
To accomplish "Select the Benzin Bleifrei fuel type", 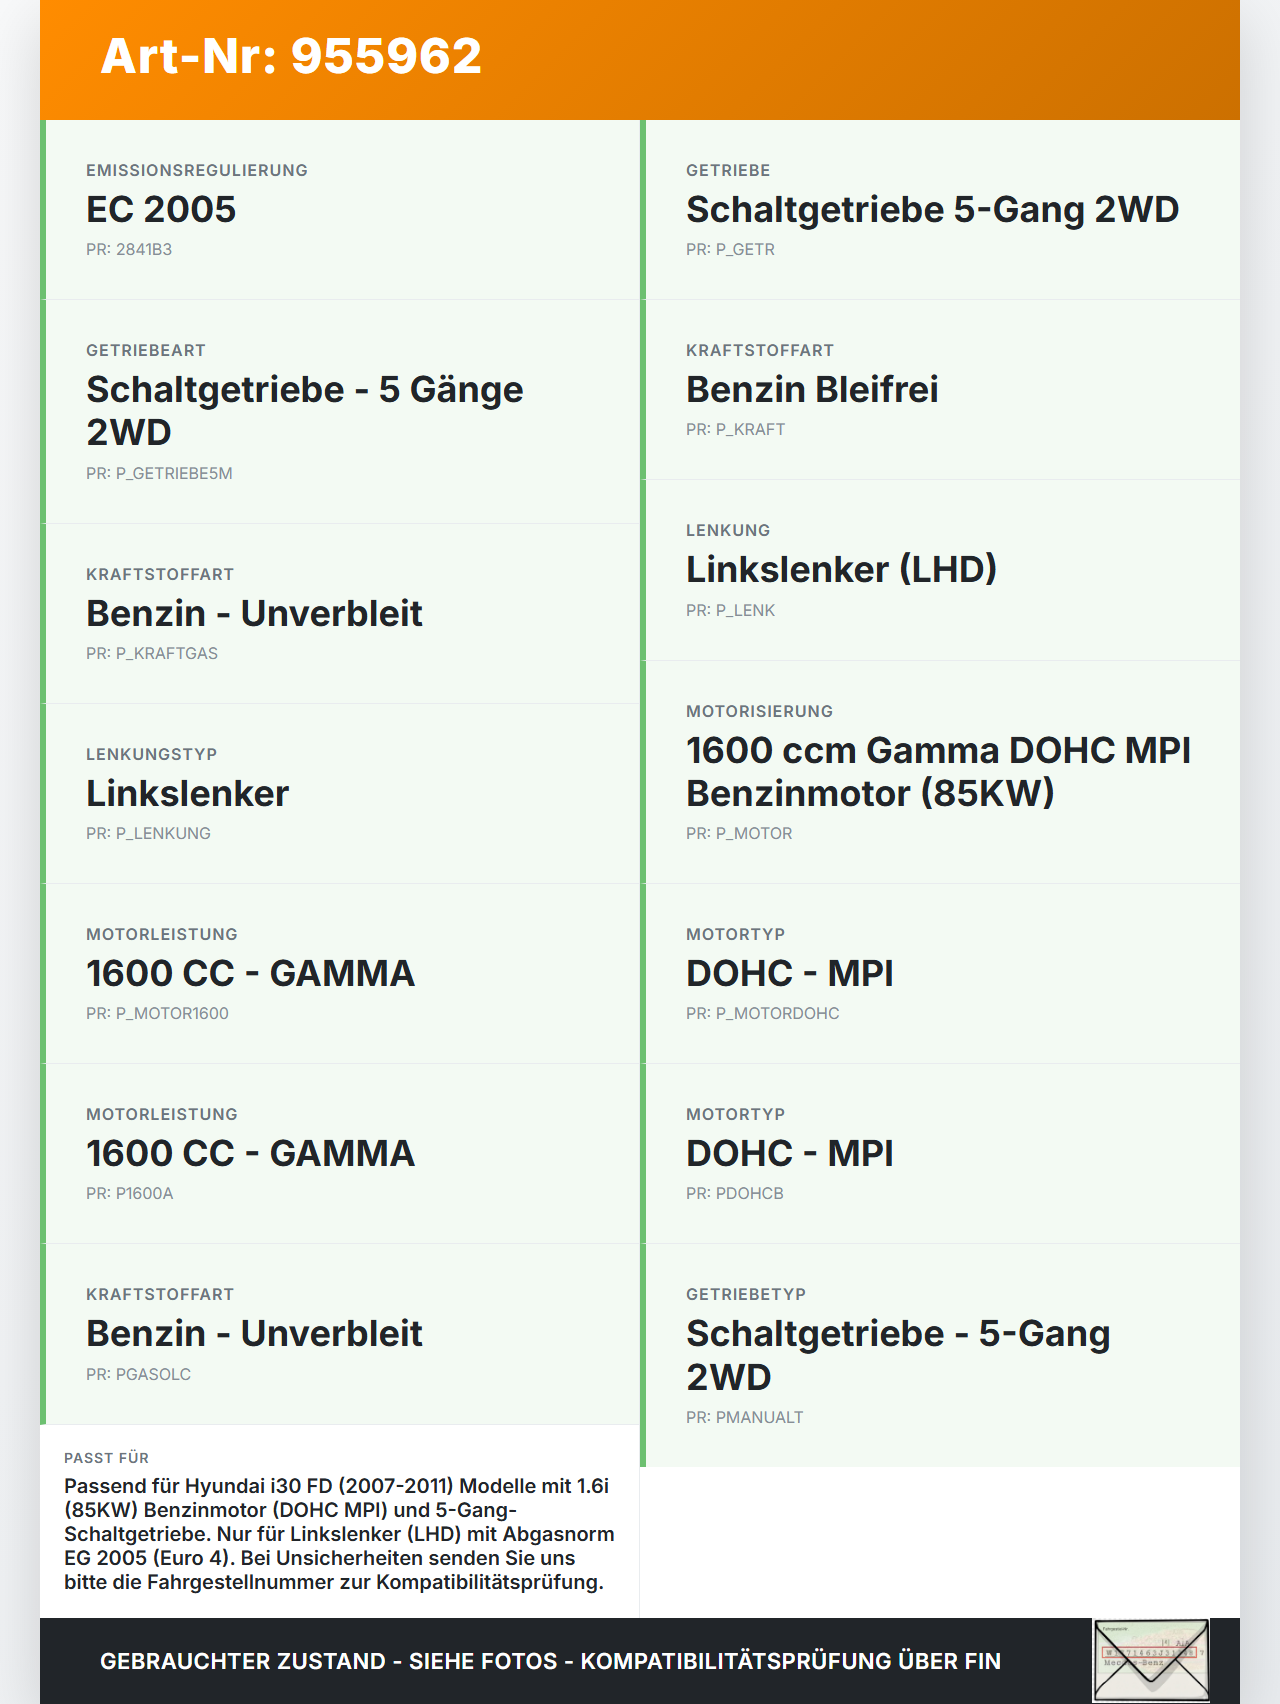I will point(812,390).
